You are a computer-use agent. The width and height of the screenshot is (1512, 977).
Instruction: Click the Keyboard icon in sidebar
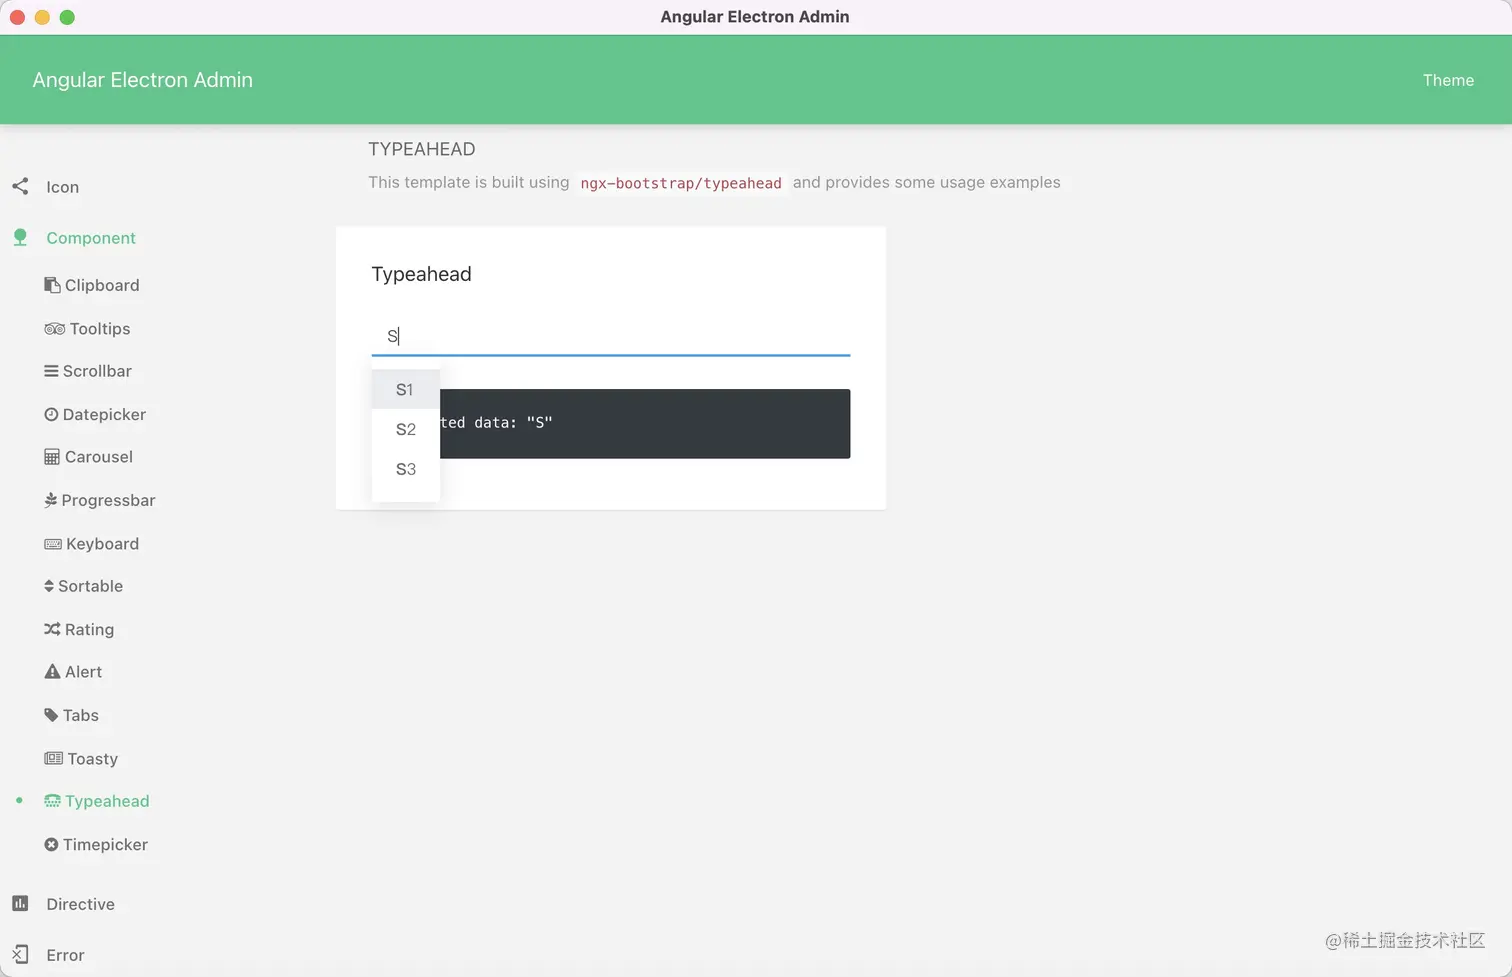pos(53,544)
